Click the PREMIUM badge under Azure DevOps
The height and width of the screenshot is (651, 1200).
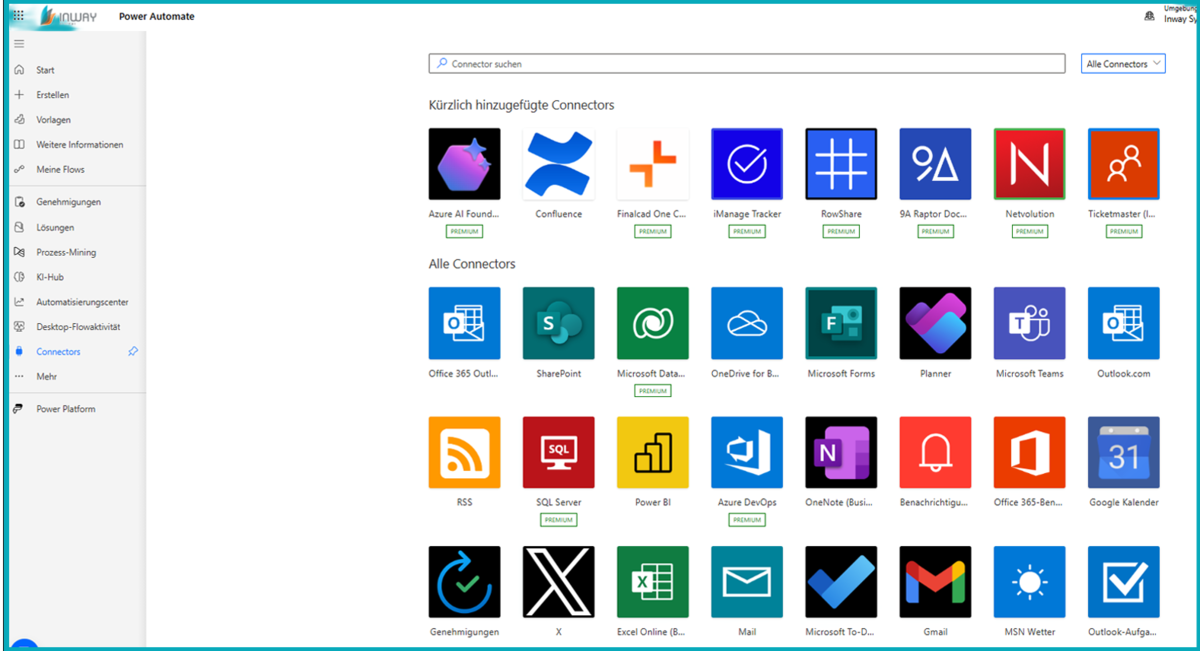(747, 520)
